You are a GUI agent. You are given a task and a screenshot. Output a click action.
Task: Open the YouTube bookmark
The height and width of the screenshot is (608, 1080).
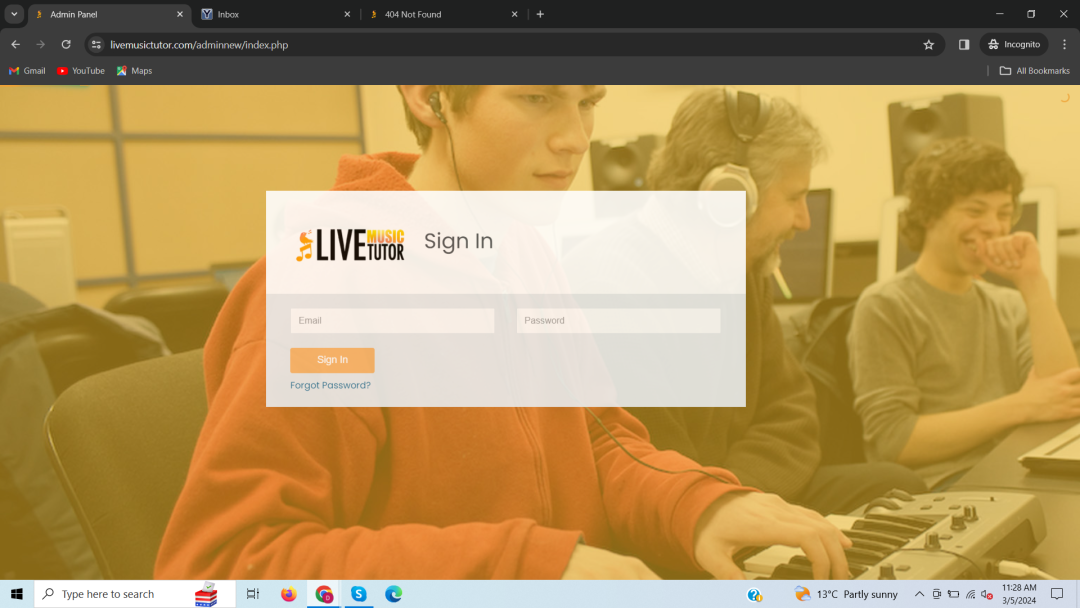pyautogui.click(x=81, y=71)
